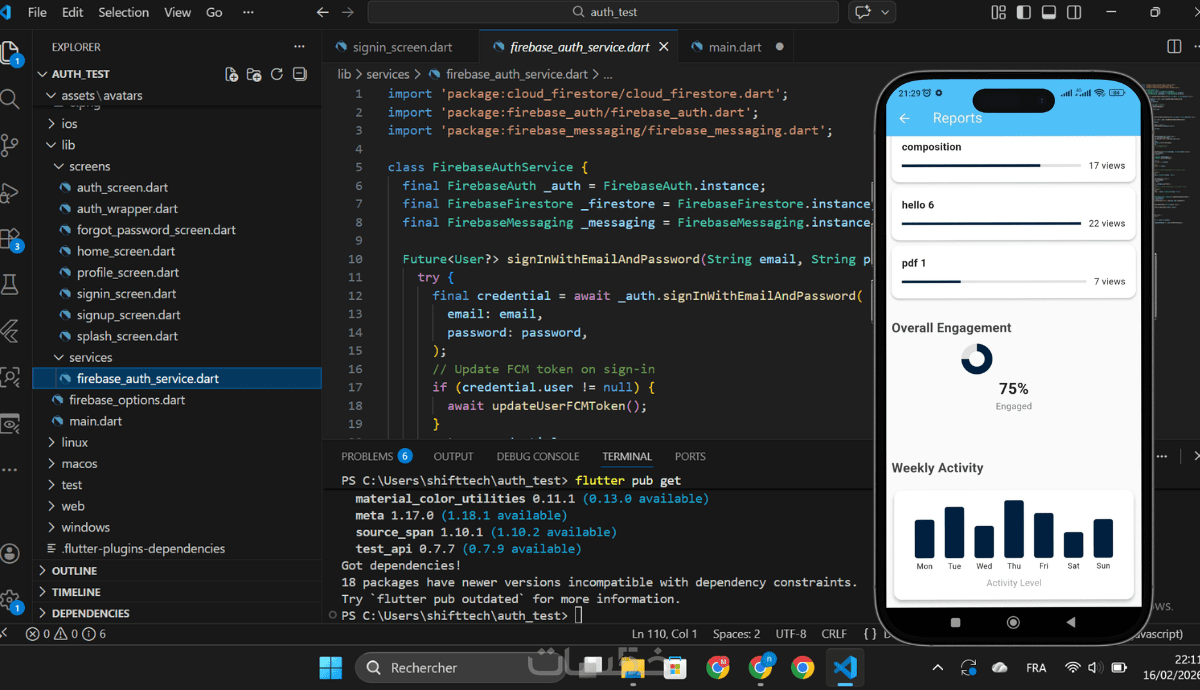
Task: Open the Testing flask icon view
Action: click(10, 285)
